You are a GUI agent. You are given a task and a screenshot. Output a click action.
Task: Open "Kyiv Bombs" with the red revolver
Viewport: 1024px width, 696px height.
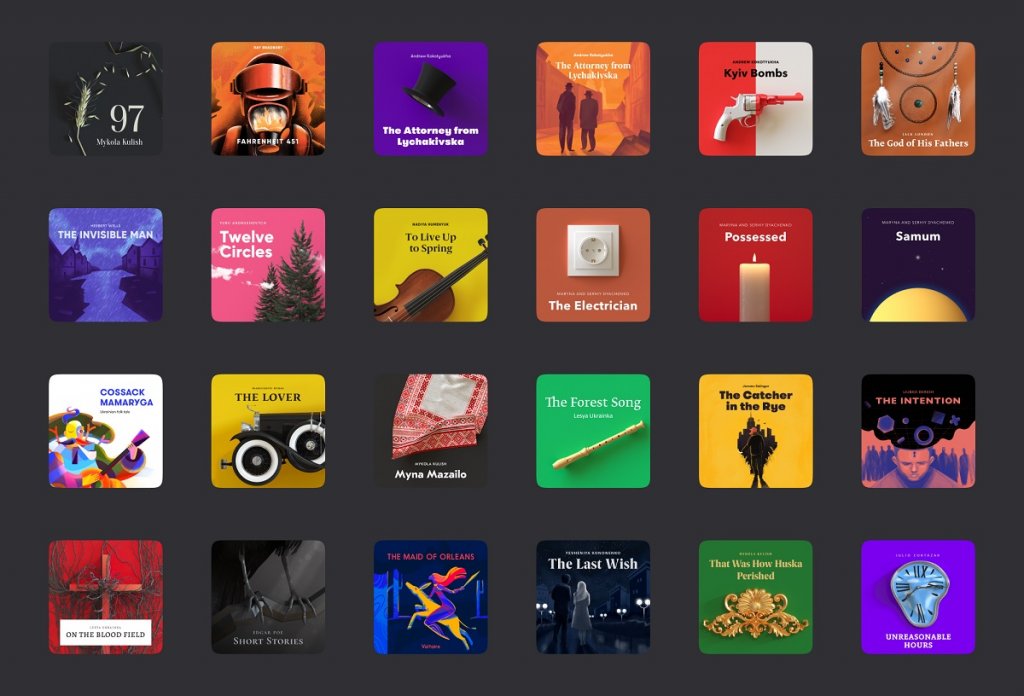tap(755, 100)
